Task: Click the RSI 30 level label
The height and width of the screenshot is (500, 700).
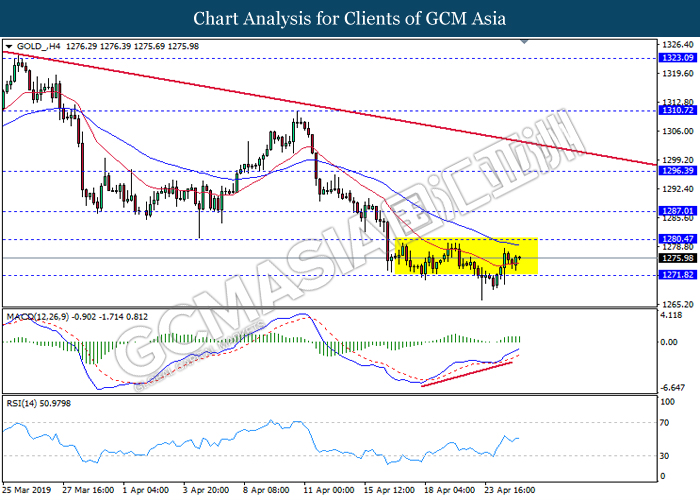Action: tap(664, 455)
